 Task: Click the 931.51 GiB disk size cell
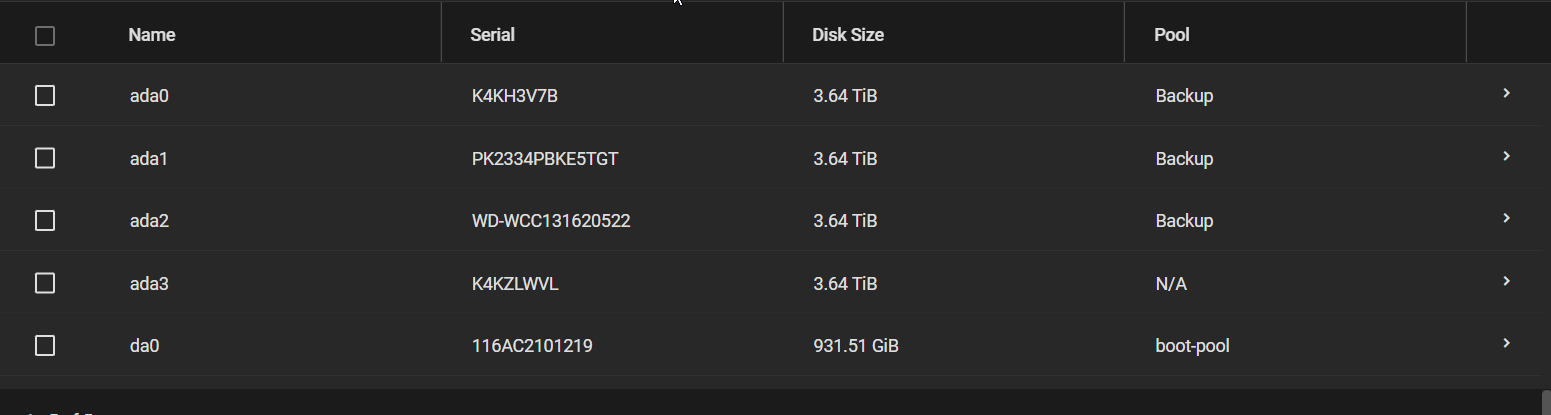tap(856, 347)
